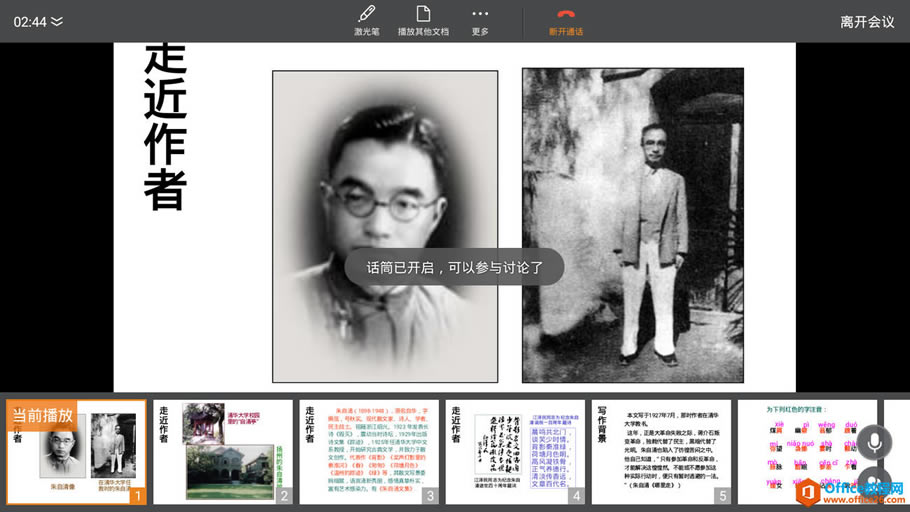910x512 pixels.
Task: Open the 更多 (more) options menu
Action: pyautogui.click(x=480, y=21)
